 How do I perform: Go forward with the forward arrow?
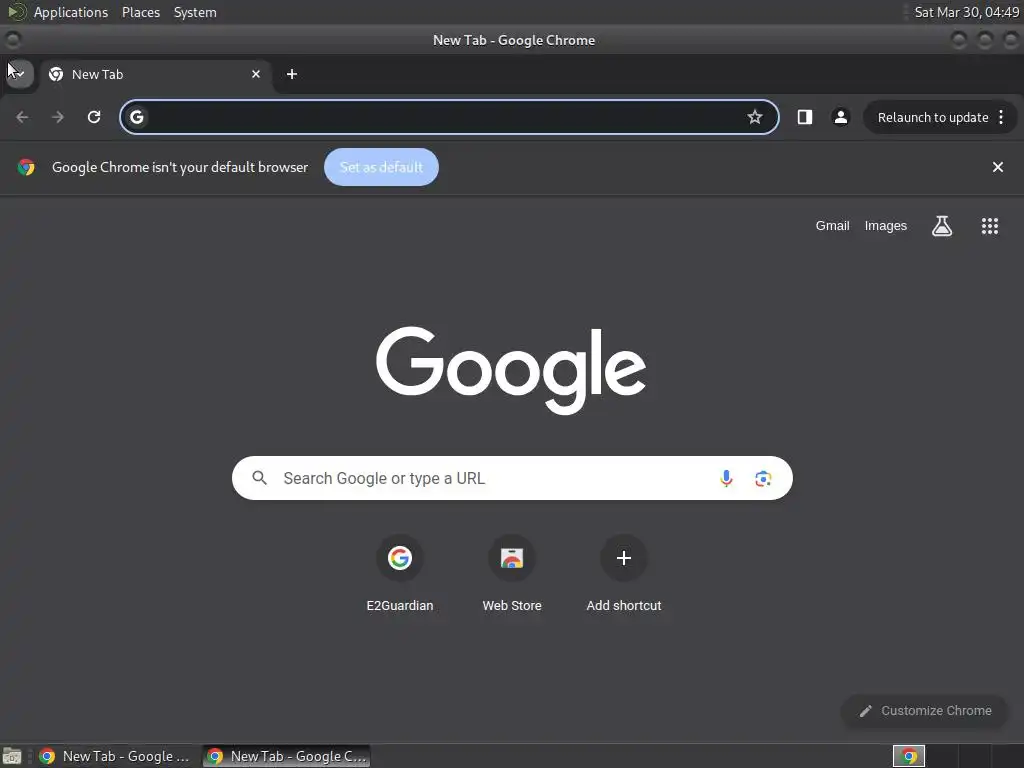(58, 117)
